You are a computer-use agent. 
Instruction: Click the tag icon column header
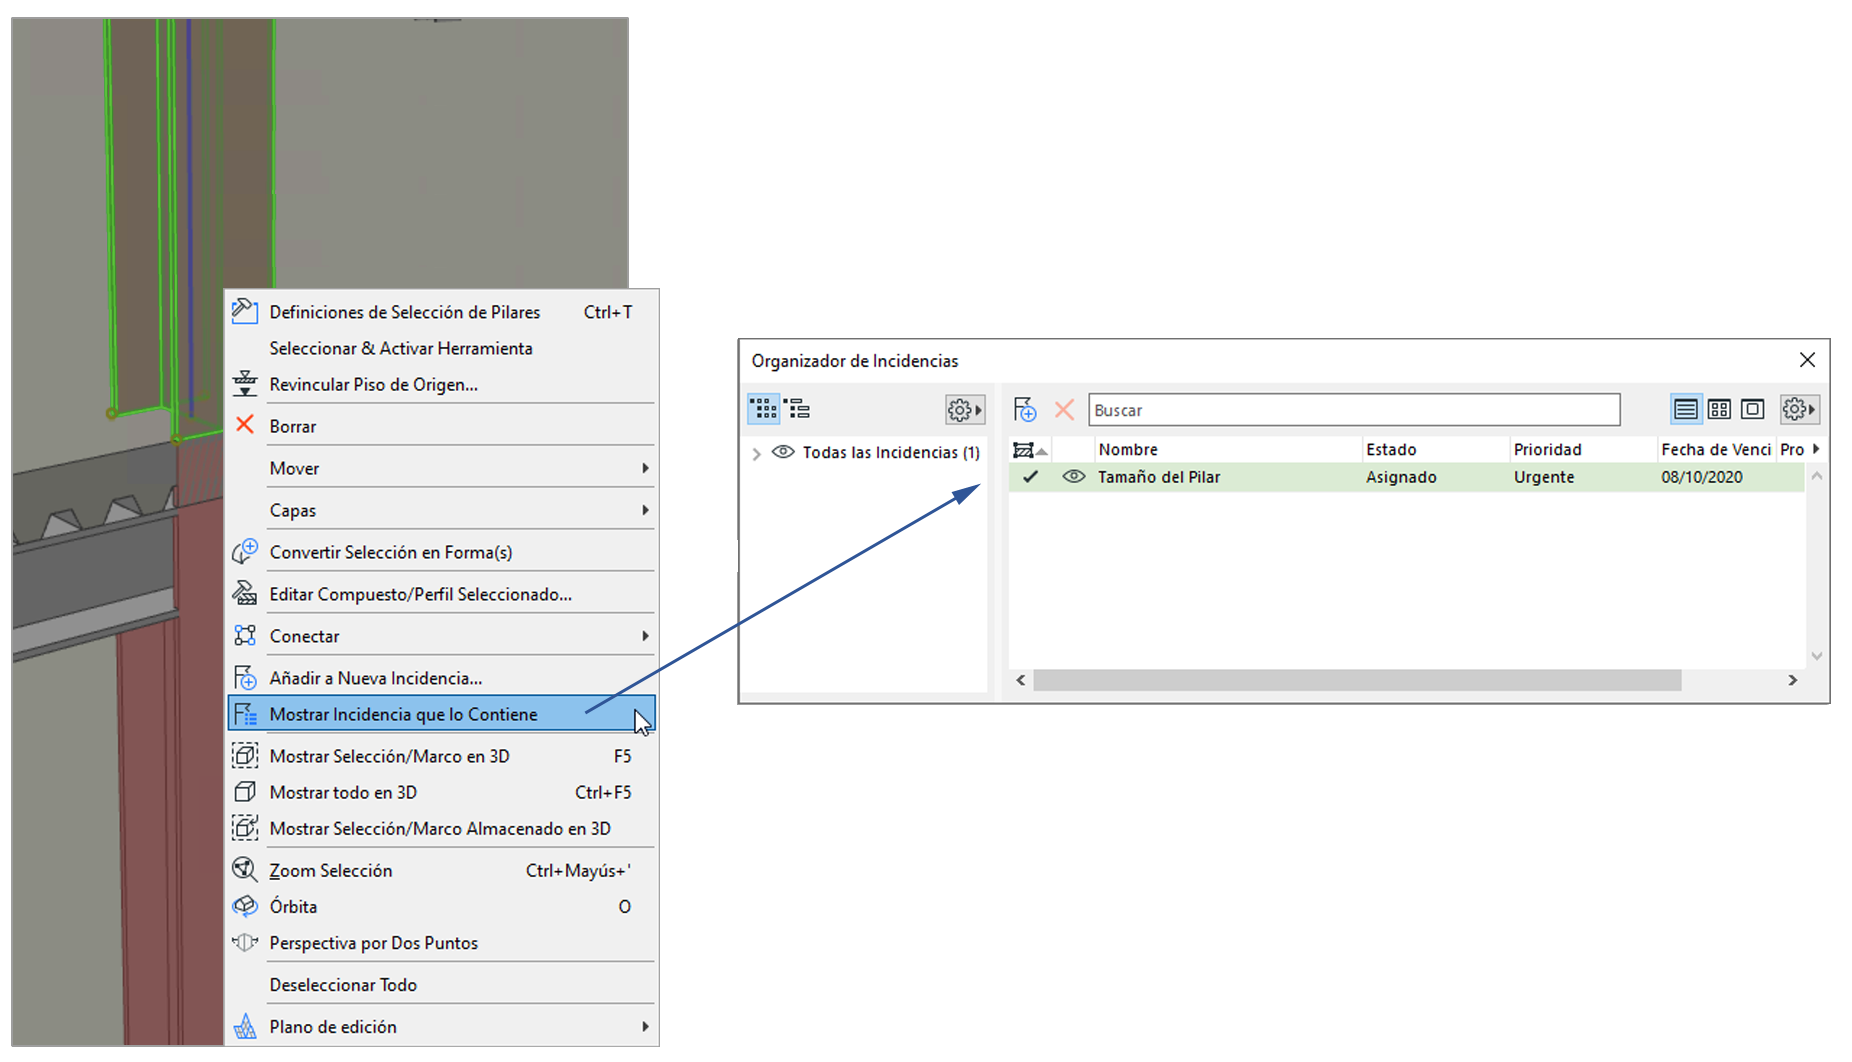coord(1030,450)
